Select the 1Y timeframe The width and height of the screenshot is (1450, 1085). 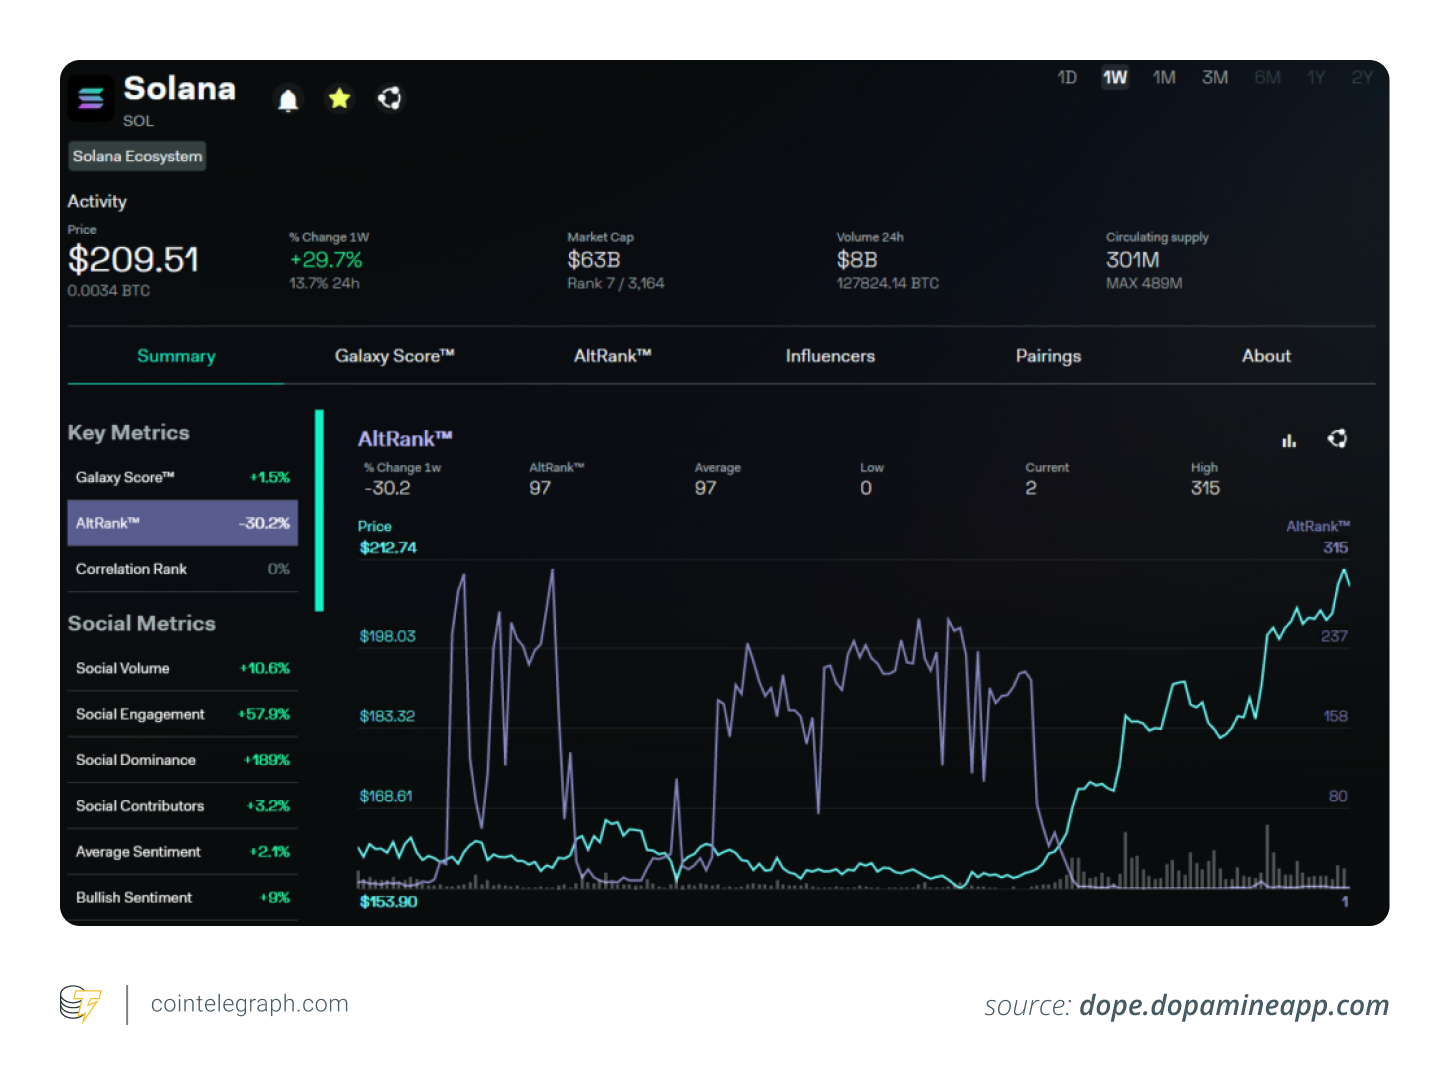coord(1315,77)
